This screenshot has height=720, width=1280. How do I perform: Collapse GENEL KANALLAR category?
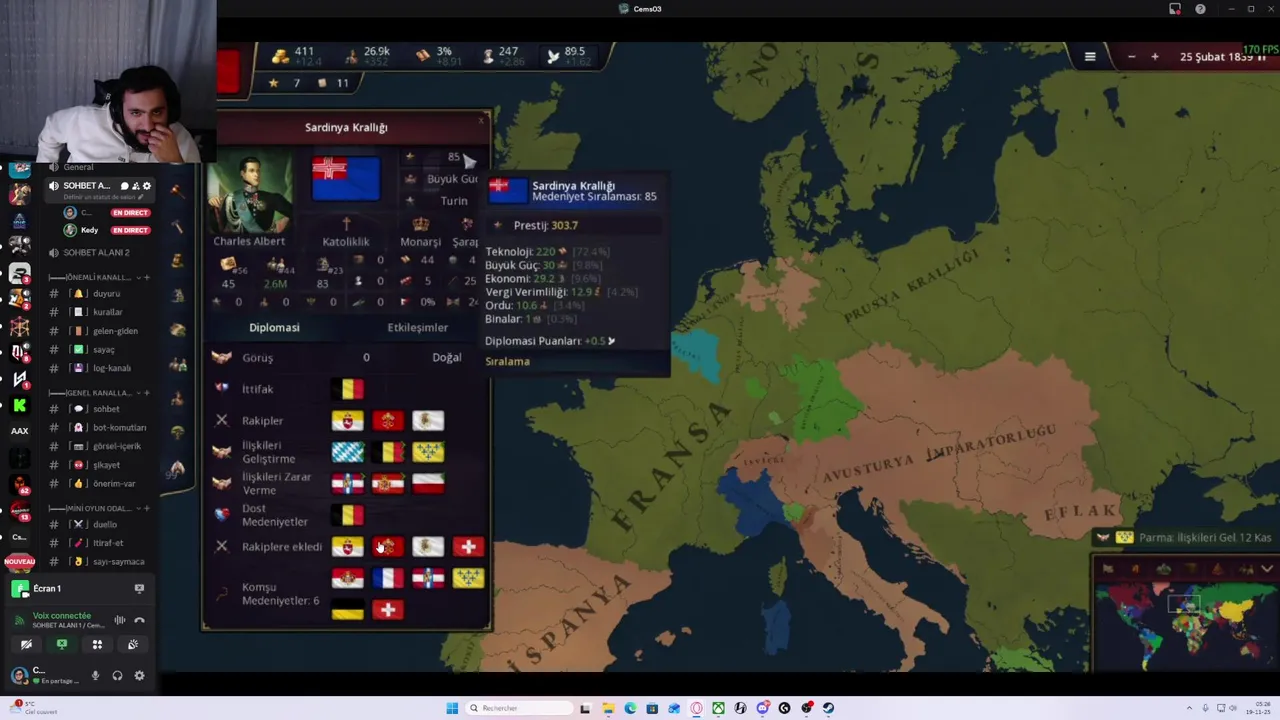[x=92, y=393]
